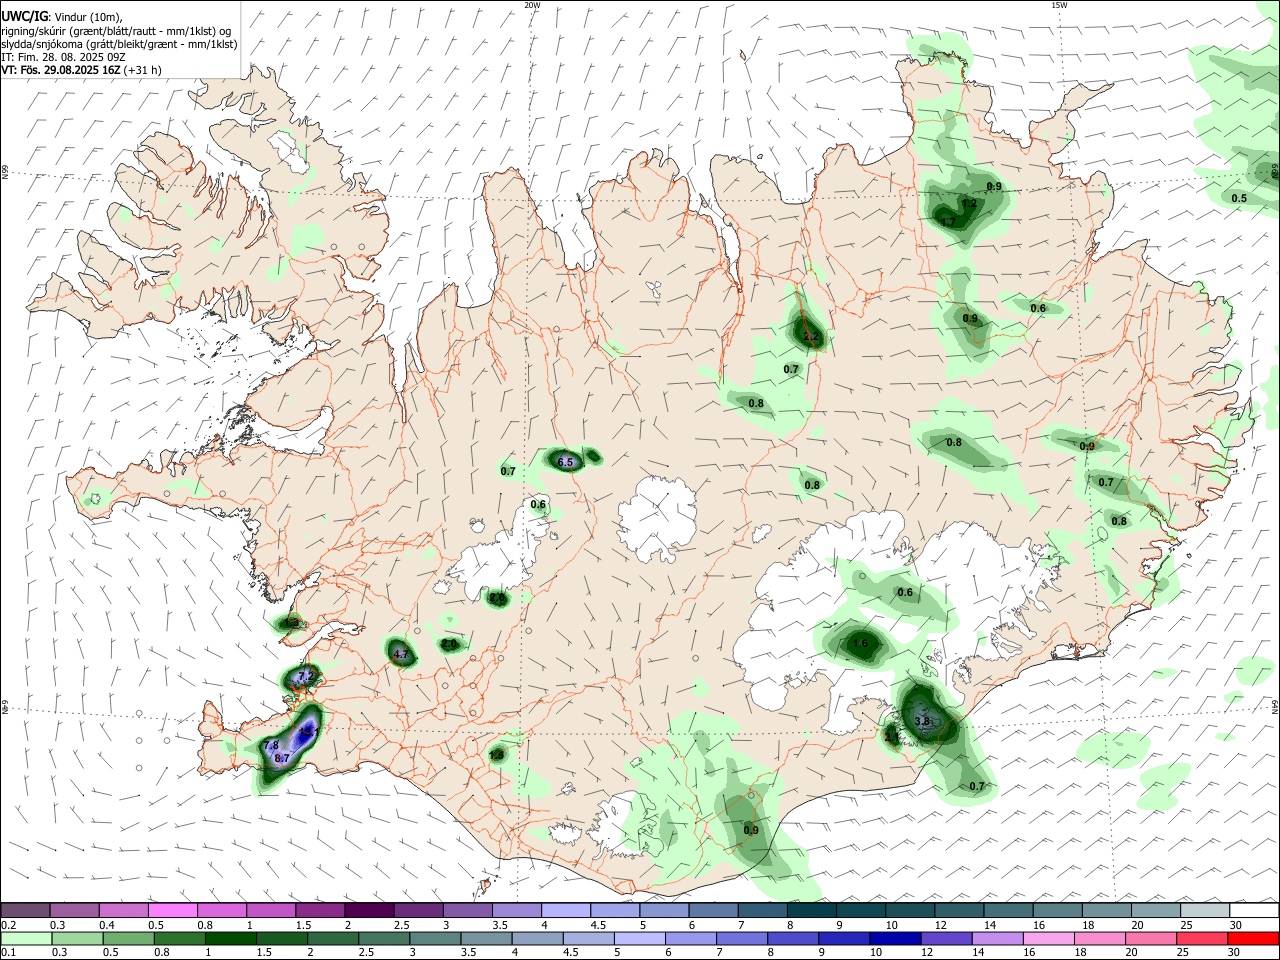Click the 0.1 label under the lower legend row
This screenshot has width=1280, height=960.
click(x=8, y=953)
